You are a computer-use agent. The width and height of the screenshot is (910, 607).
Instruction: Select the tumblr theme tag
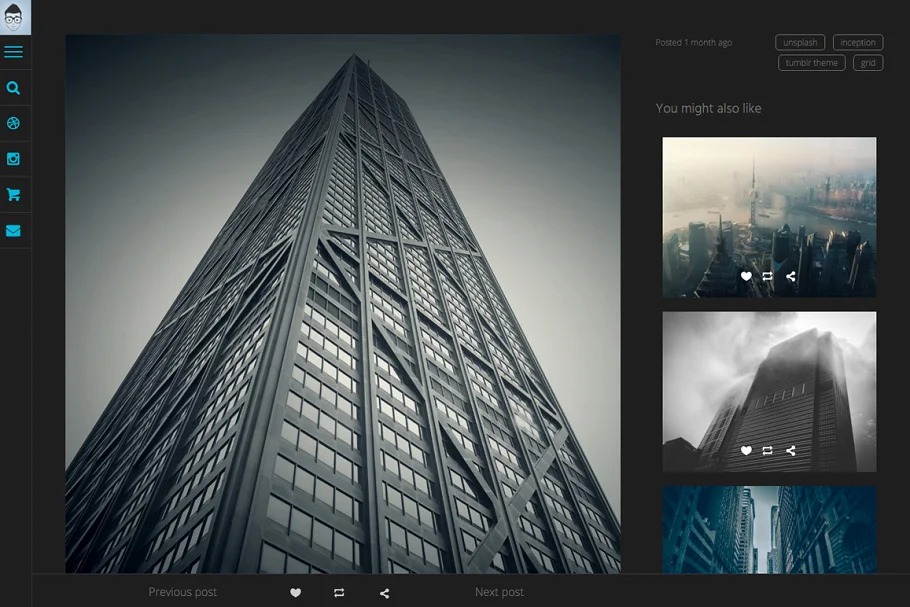[x=811, y=63]
